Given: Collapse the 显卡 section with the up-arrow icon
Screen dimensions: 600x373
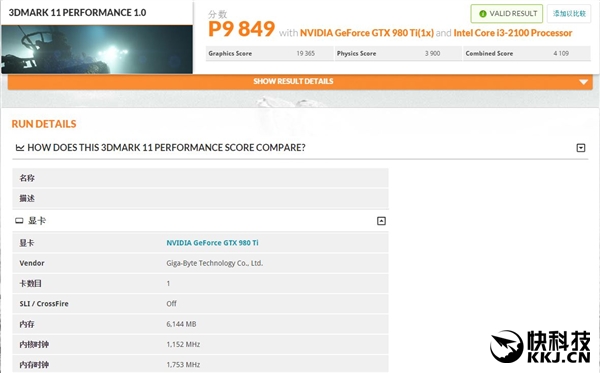Looking at the screenshot, I should pos(381,221).
